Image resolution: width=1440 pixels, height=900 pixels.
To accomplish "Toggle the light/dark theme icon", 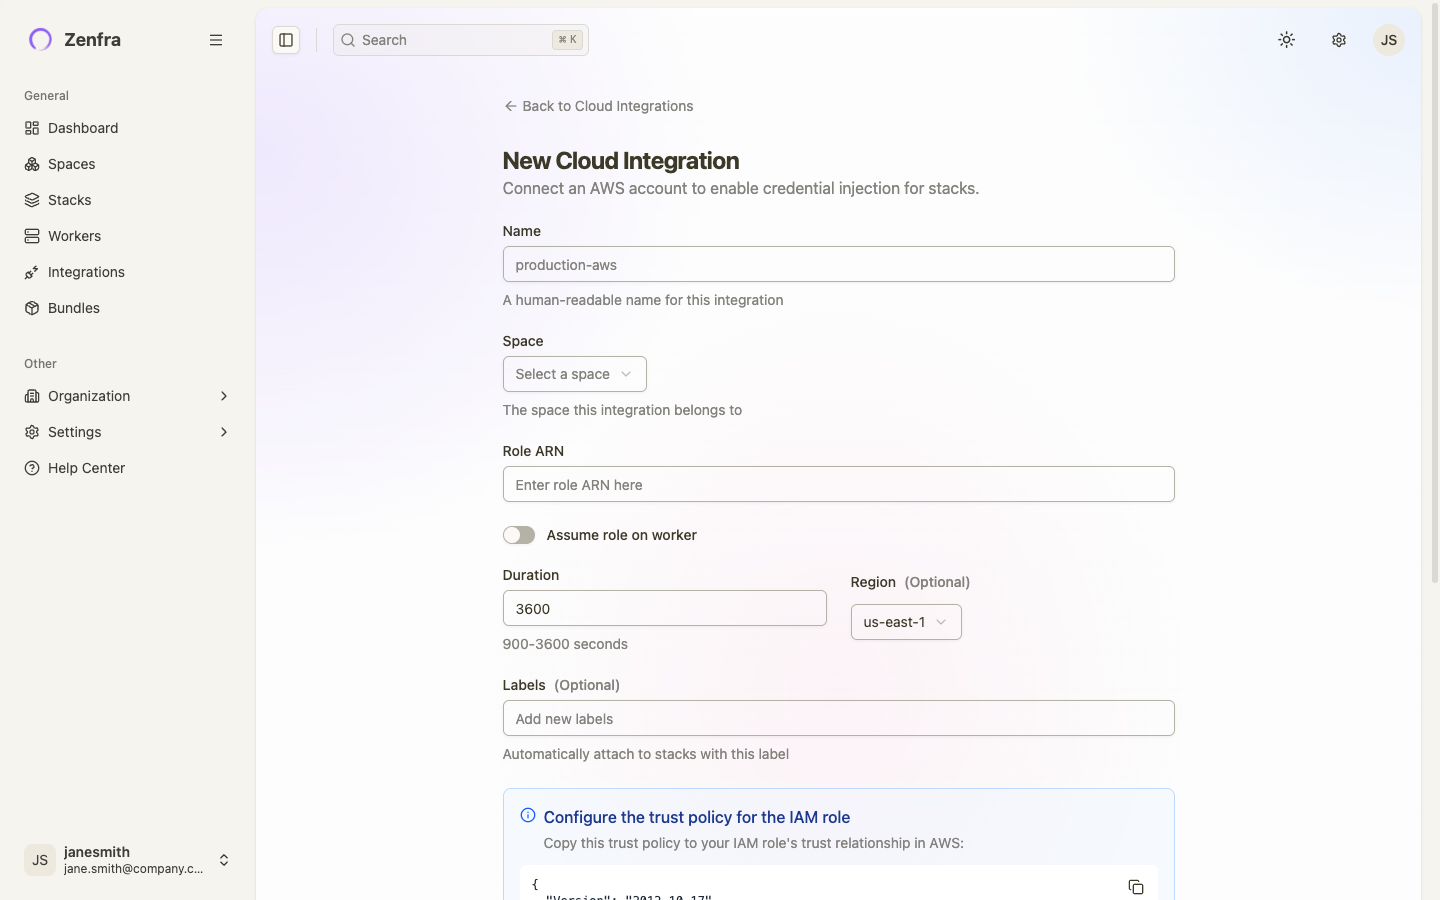I will tap(1286, 40).
